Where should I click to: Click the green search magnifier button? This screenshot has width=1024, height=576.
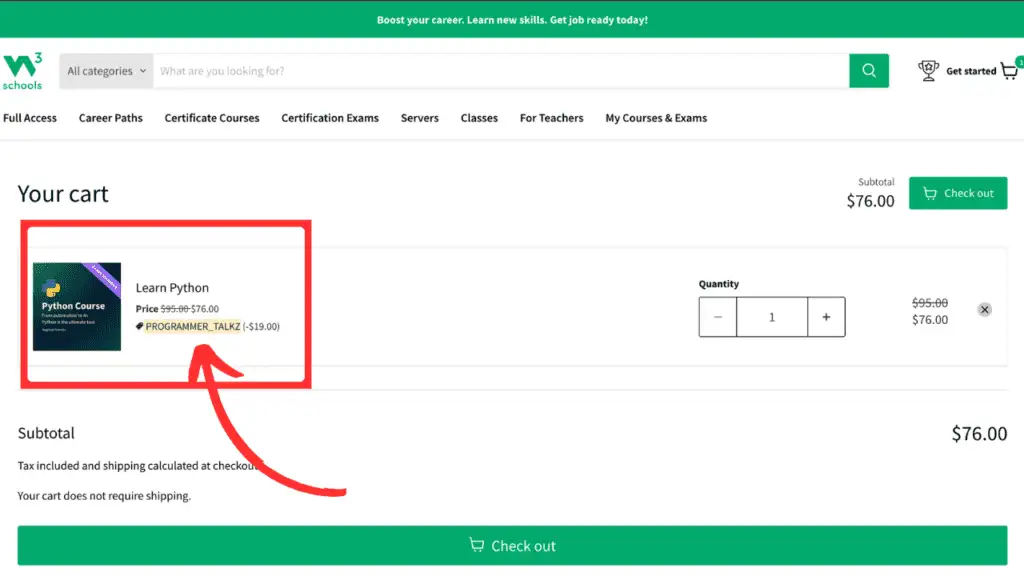869,71
